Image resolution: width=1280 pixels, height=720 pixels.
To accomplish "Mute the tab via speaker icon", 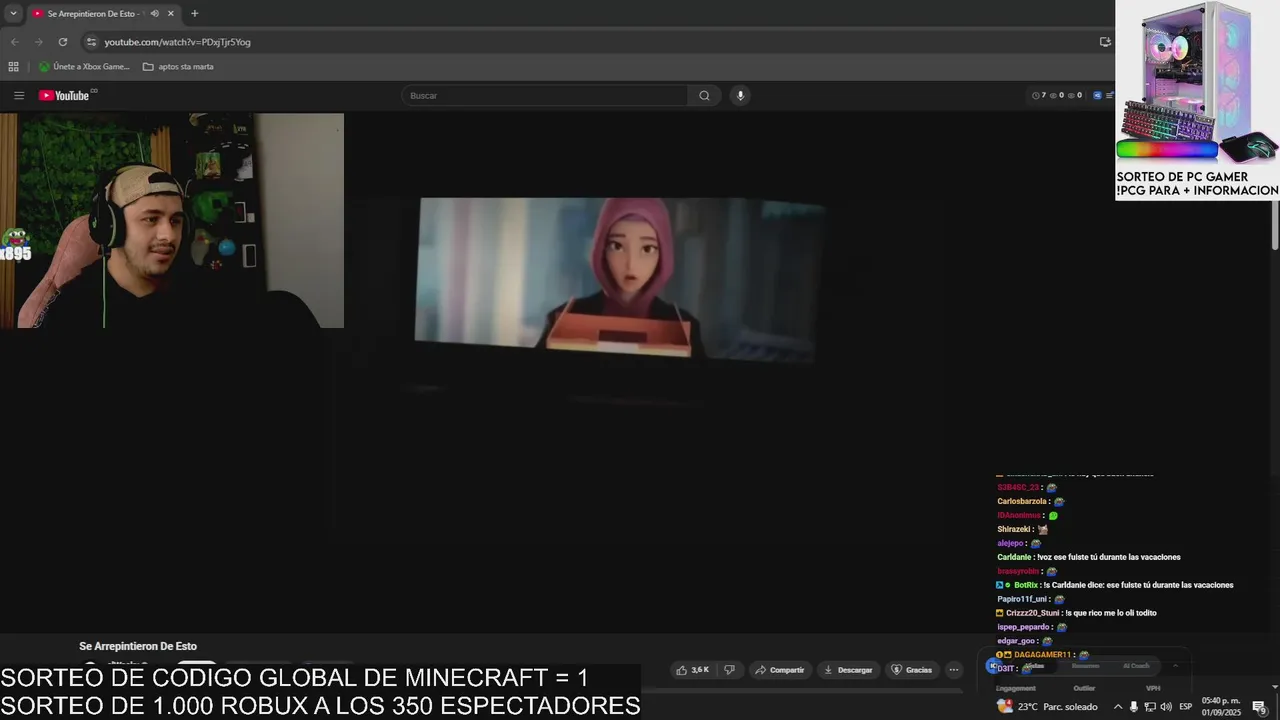I will pos(154,13).
